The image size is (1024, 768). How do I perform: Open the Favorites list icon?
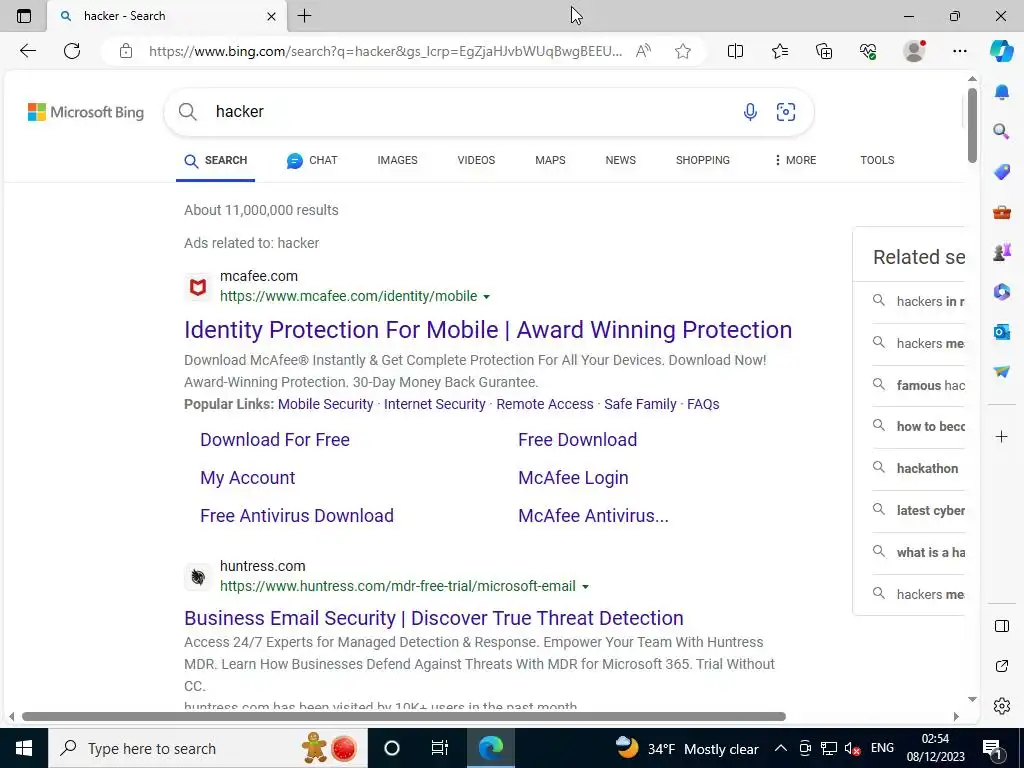[x=780, y=51]
